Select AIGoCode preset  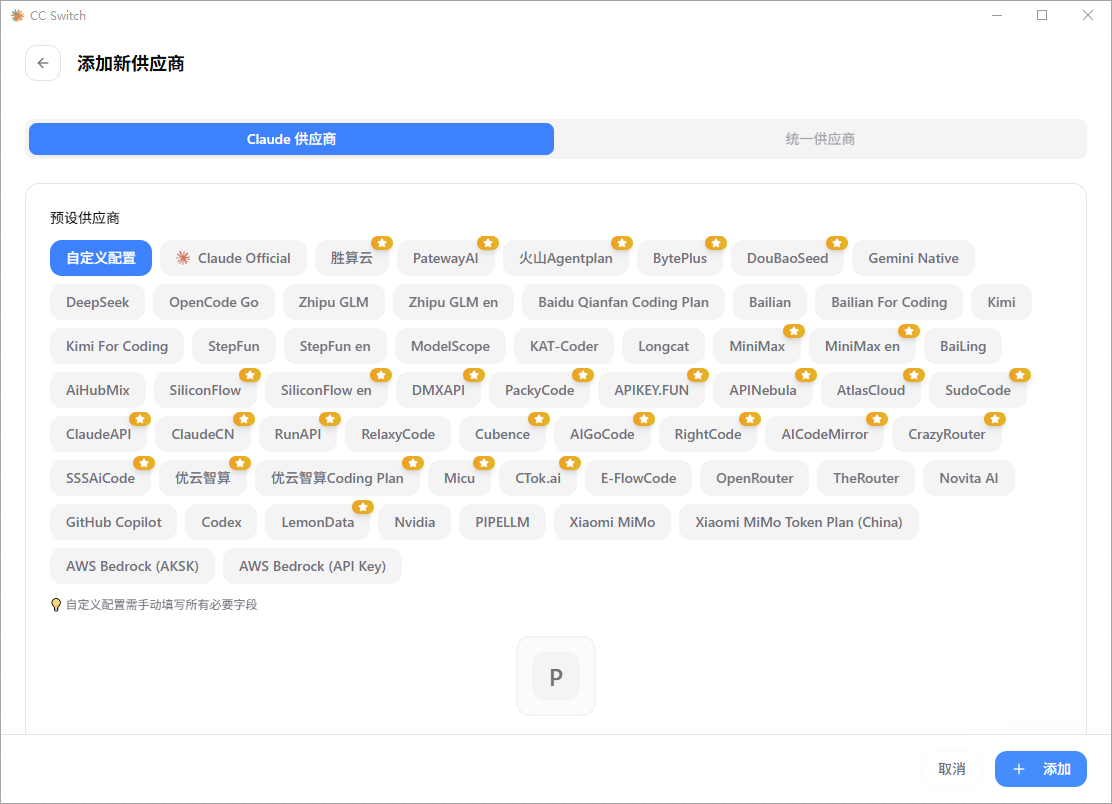click(602, 434)
